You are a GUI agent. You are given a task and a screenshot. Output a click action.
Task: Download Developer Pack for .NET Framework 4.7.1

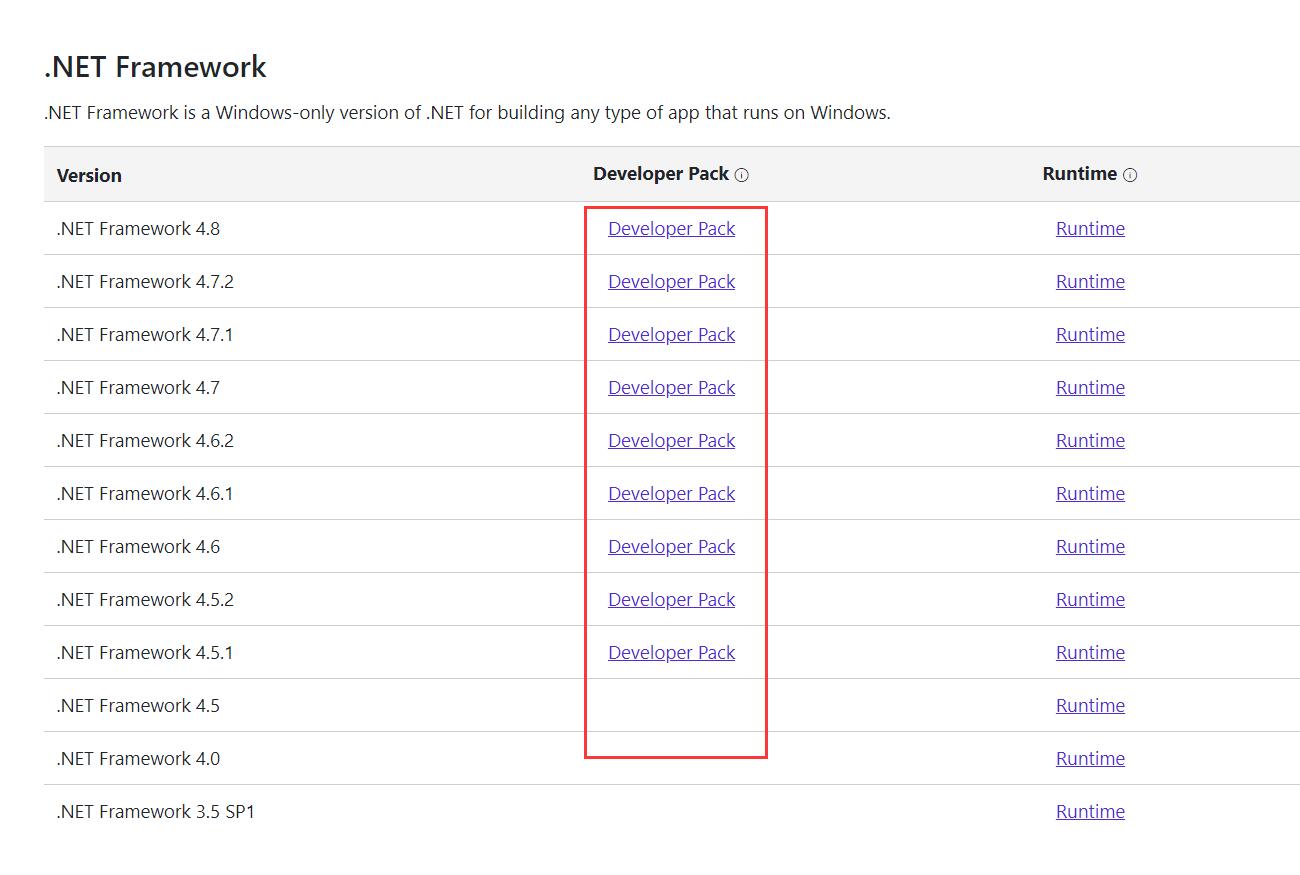(671, 335)
